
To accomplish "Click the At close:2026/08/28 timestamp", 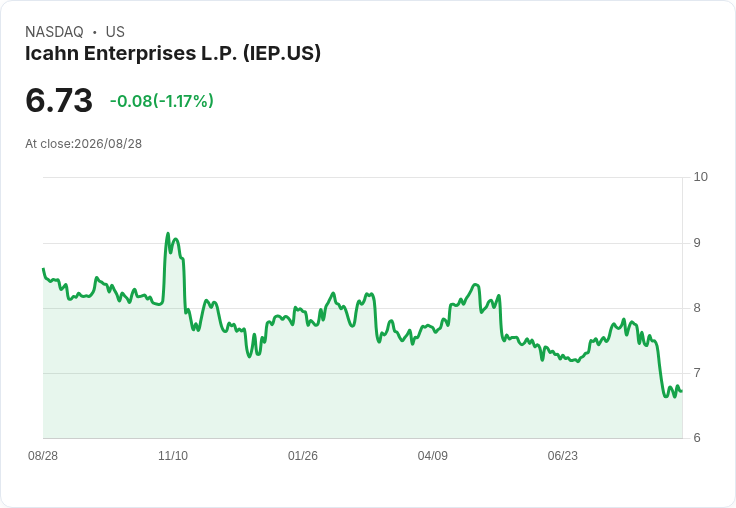I will click(83, 144).
